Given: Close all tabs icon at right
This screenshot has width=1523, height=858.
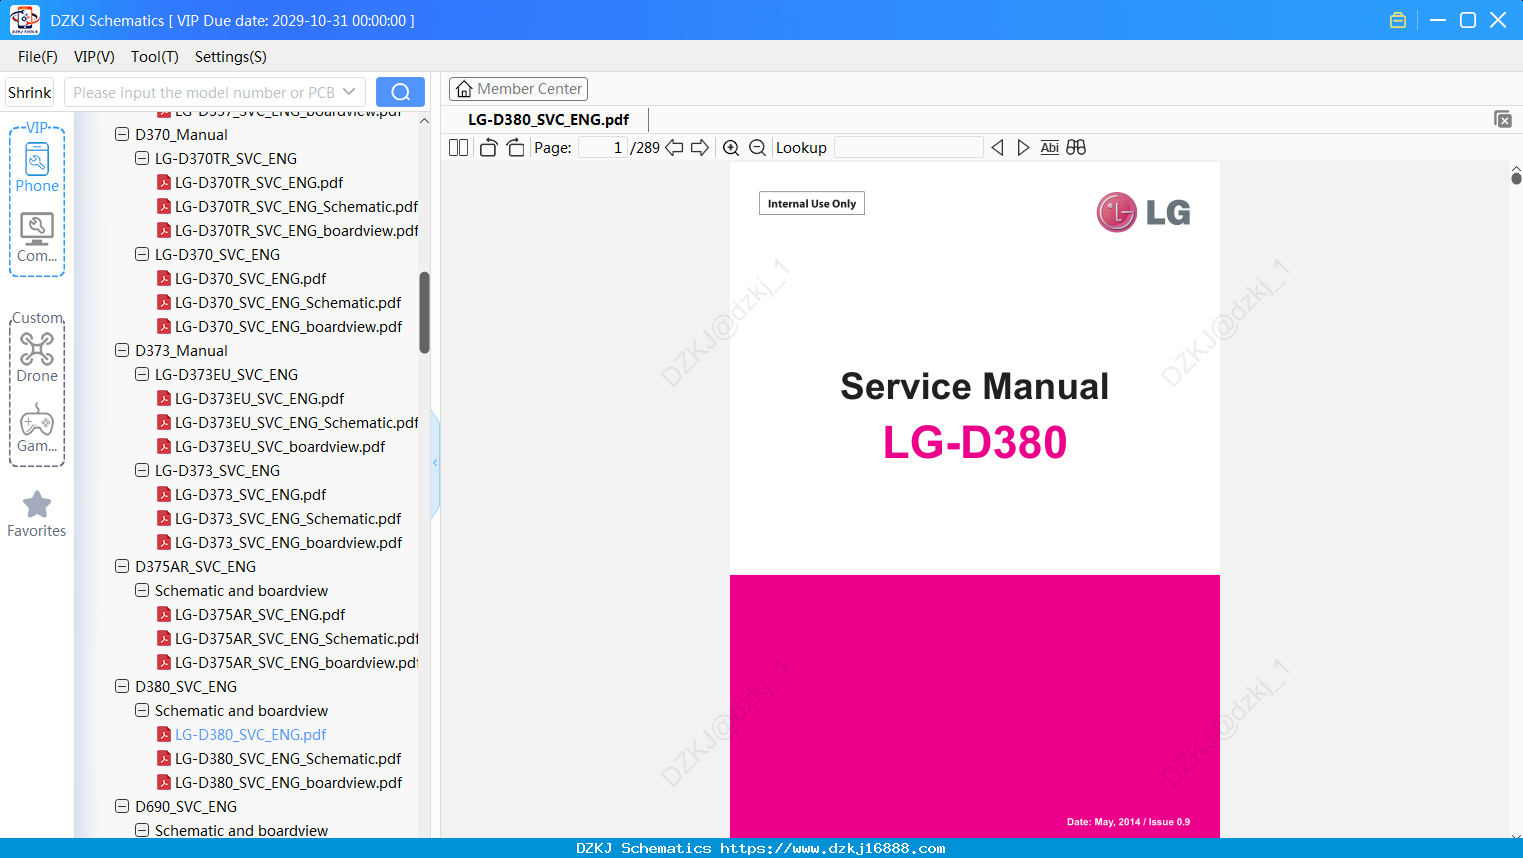Looking at the screenshot, I should click(1503, 119).
